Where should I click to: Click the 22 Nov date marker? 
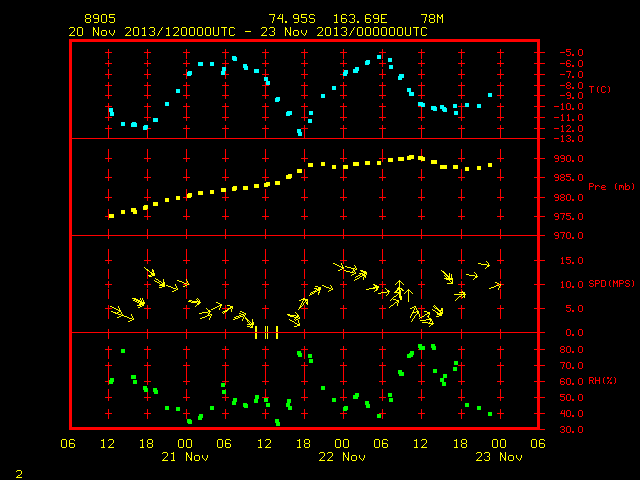click(x=342, y=457)
